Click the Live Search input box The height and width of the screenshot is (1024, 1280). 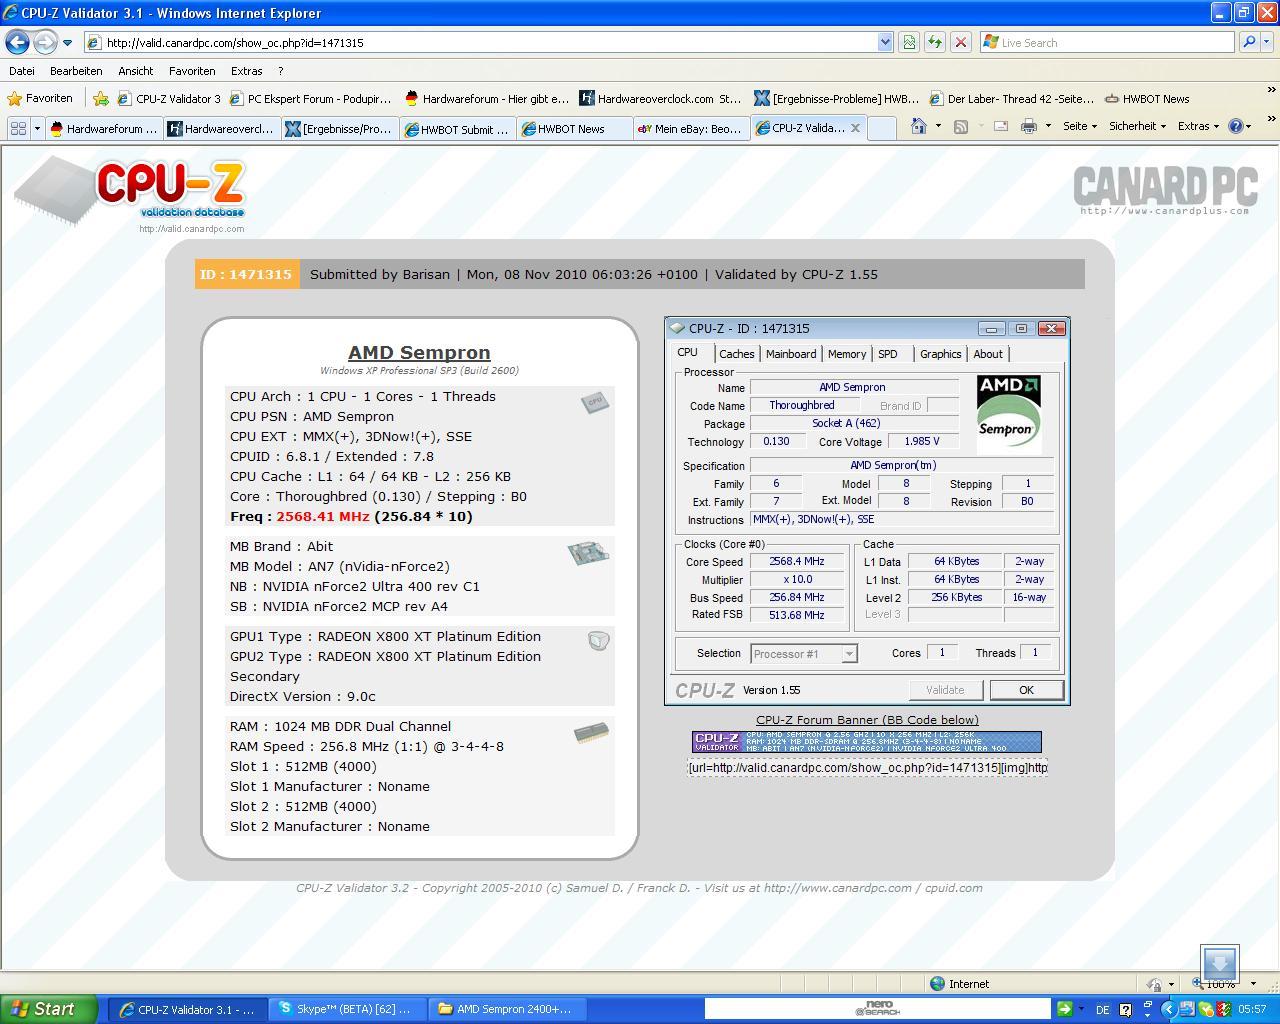pos(1108,42)
